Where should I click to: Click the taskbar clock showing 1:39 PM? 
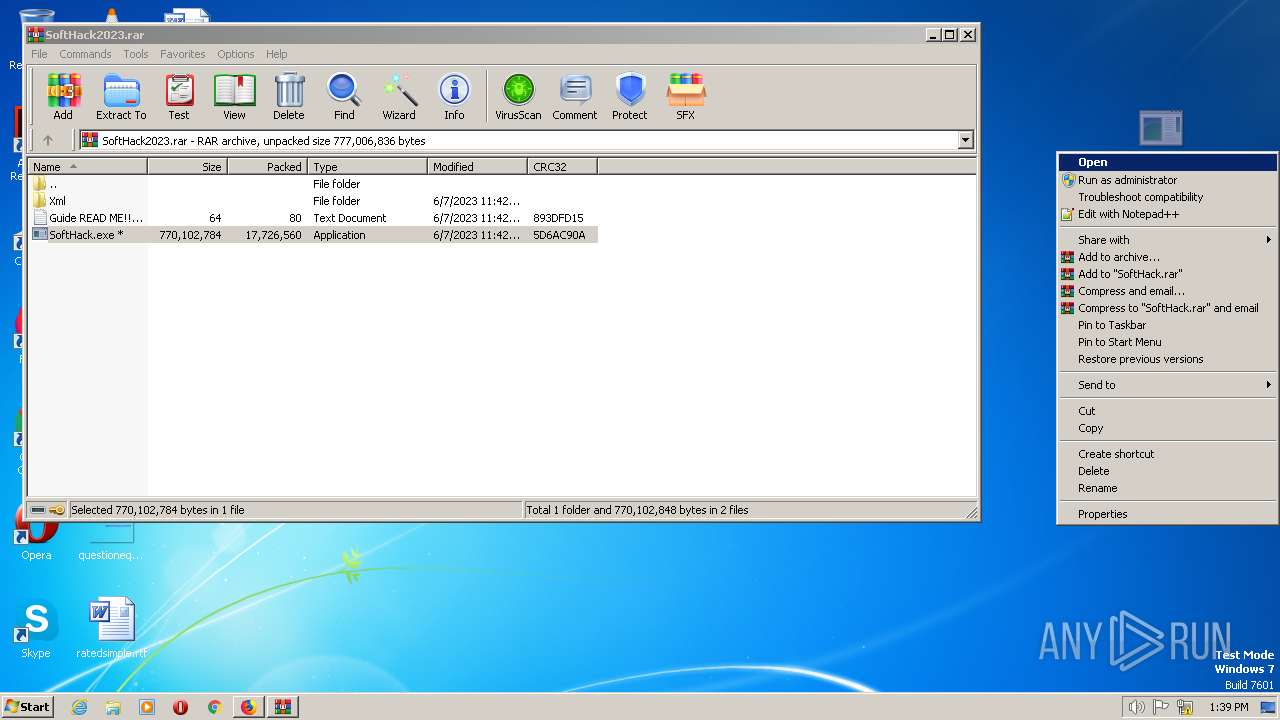pos(1228,707)
